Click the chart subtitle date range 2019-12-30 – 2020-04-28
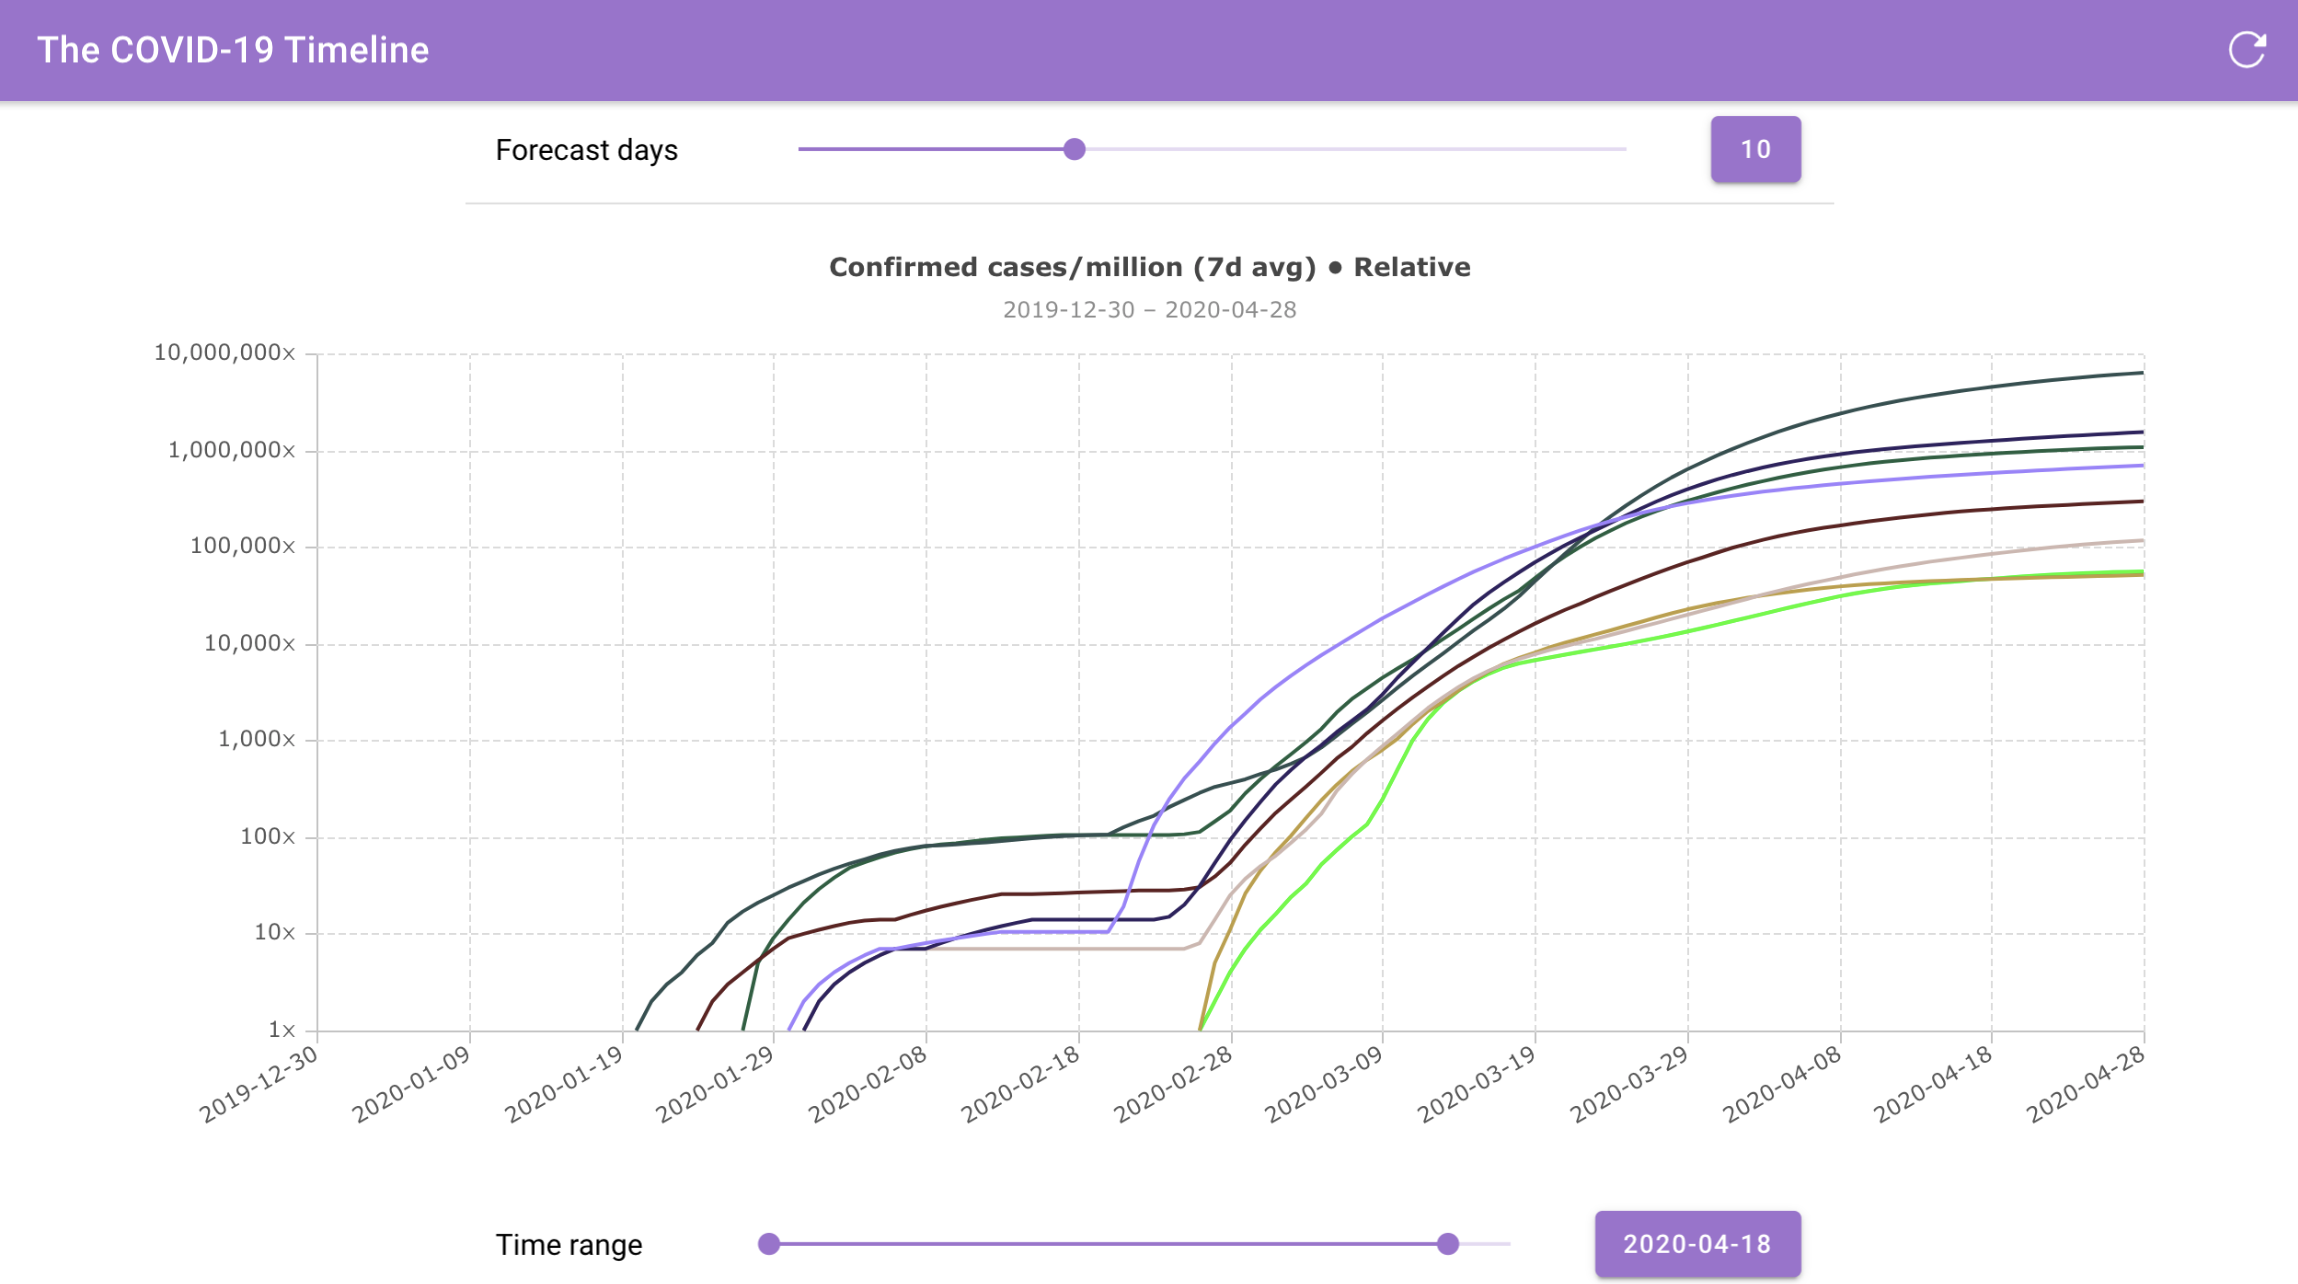 [1149, 310]
